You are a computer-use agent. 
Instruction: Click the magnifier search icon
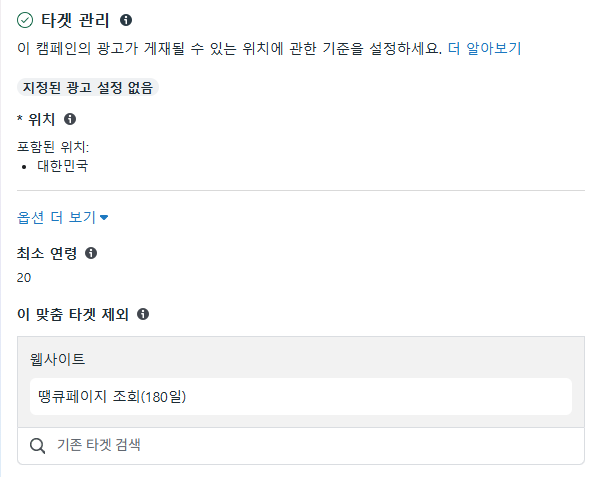tap(38, 445)
